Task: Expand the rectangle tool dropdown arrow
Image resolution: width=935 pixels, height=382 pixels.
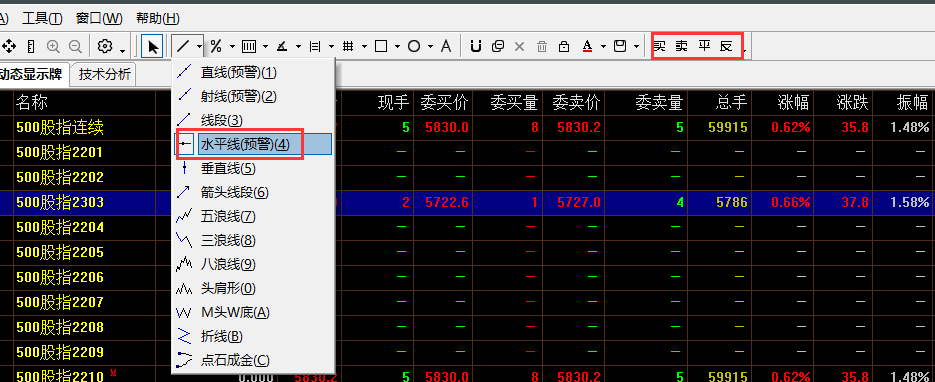Action: (x=398, y=46)
